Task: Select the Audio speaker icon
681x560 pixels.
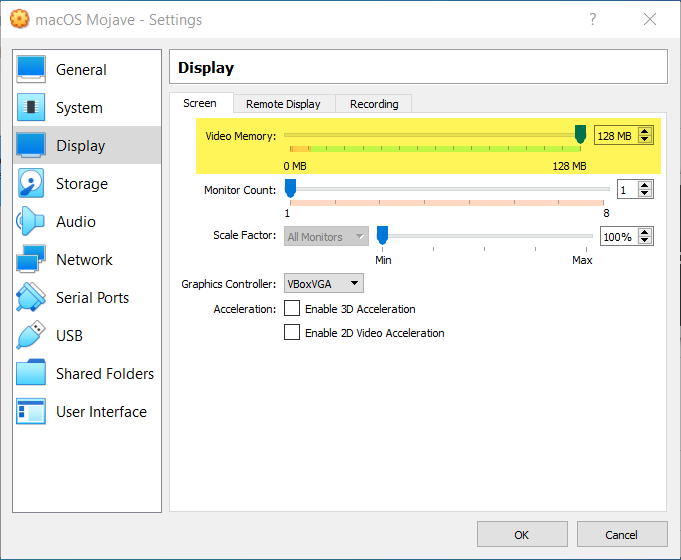Action: tap(30, 221)
